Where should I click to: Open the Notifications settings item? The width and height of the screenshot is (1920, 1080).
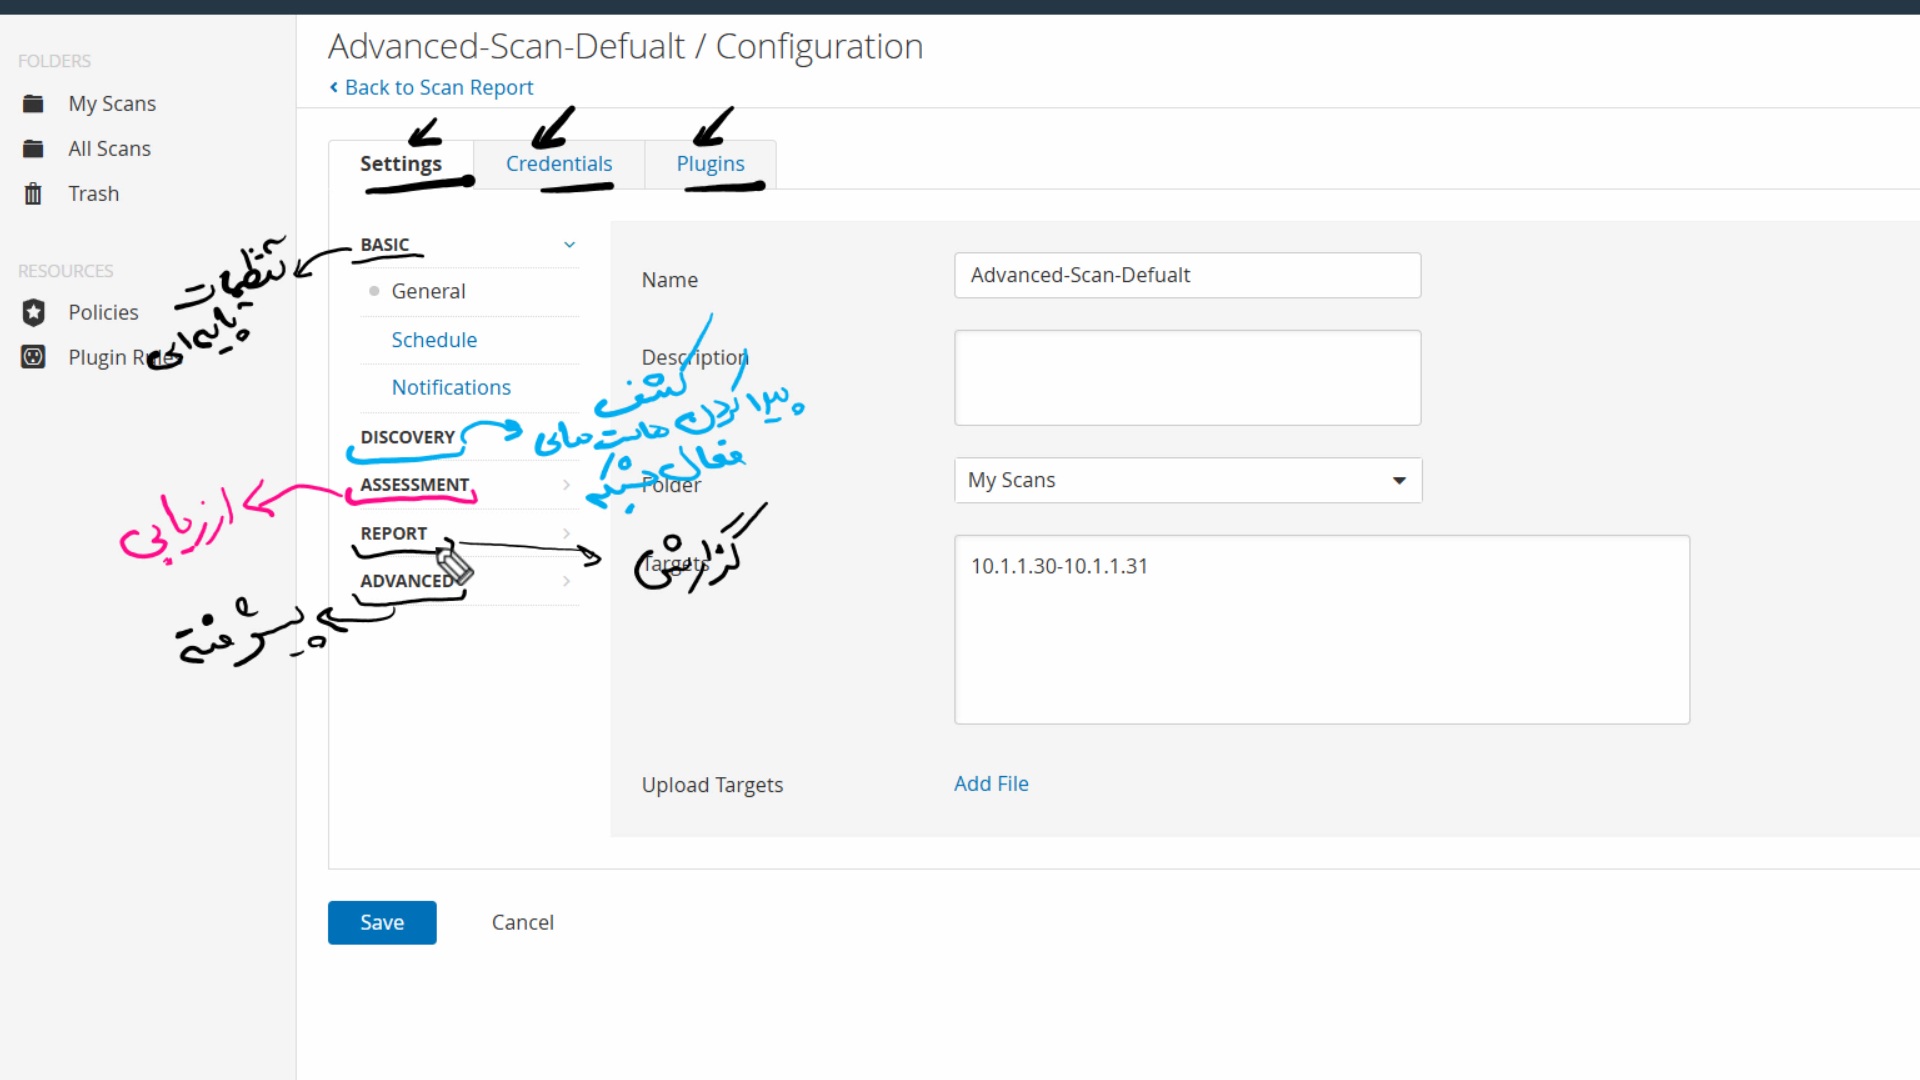click(x=451, y=387)
